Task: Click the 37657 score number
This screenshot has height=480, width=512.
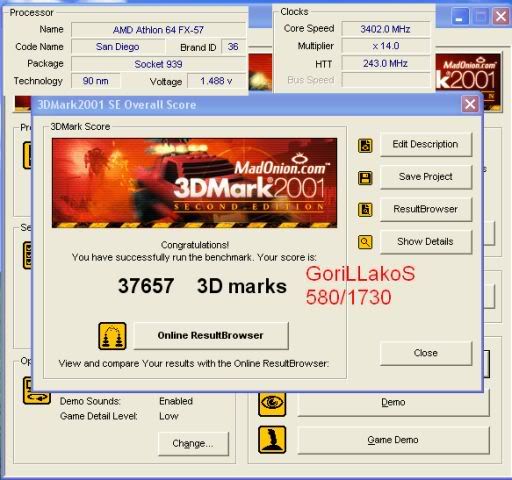Action: pos(146,286)
